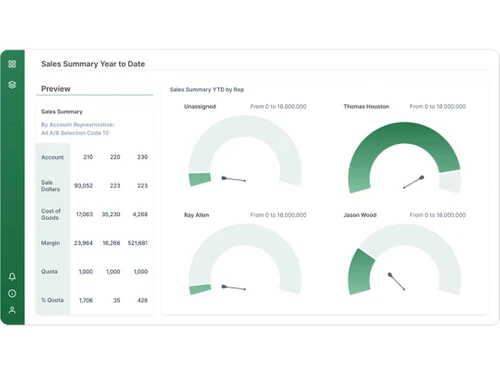Screen dimensions: 500x375
Task: Click the Ray Allen name label
Action: point(197,215)
